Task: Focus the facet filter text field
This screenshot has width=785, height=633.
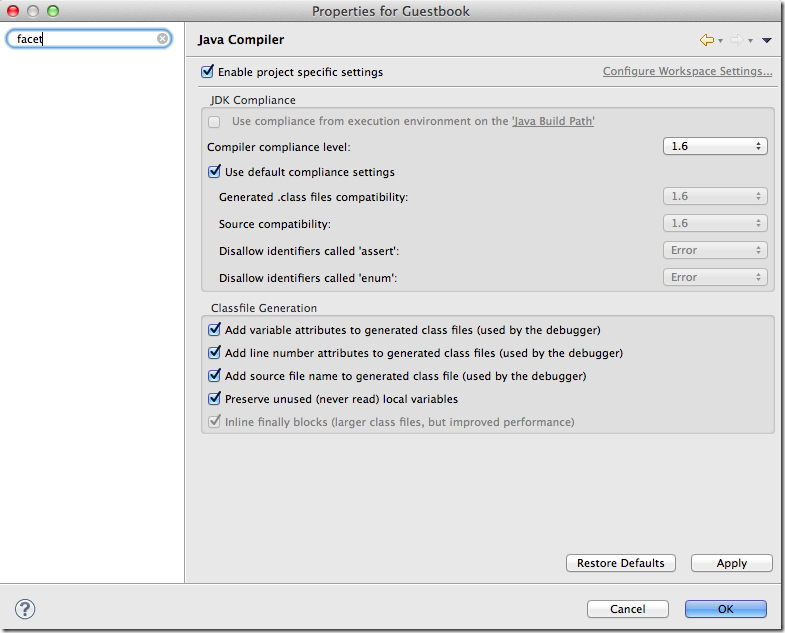Action: [89, 39]
